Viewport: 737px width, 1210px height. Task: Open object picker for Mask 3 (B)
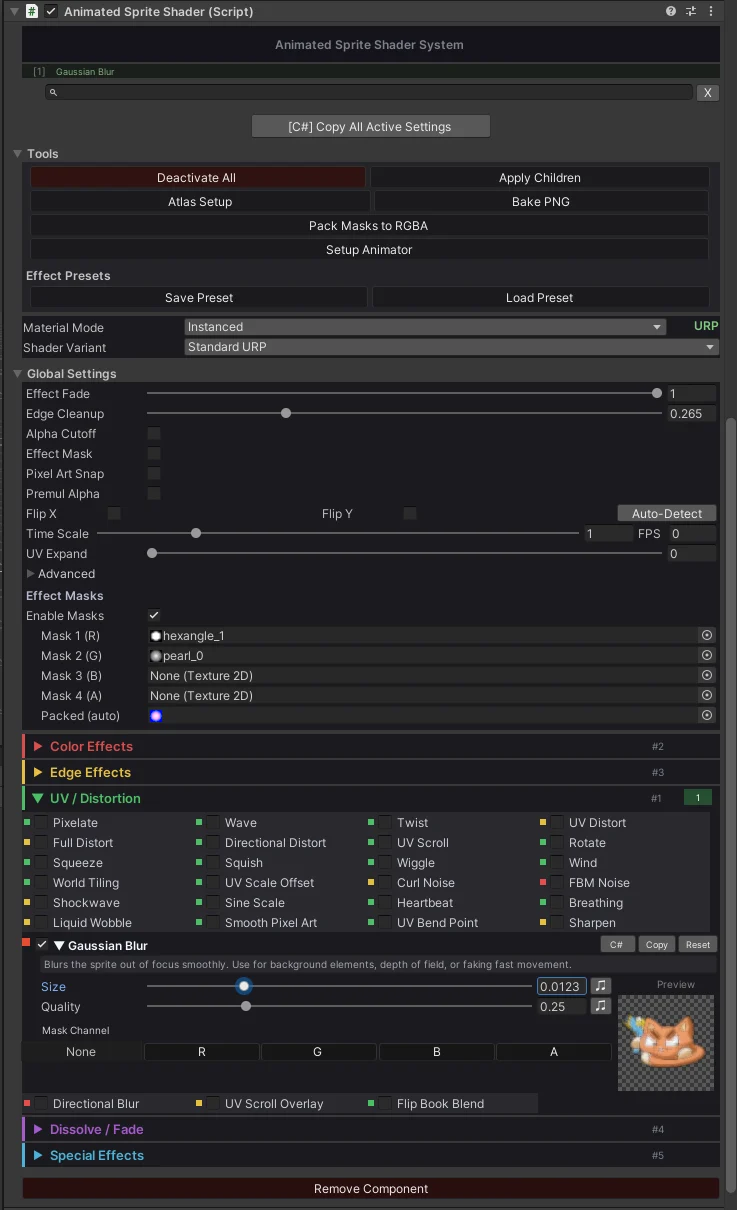click(x=707, y=675)
